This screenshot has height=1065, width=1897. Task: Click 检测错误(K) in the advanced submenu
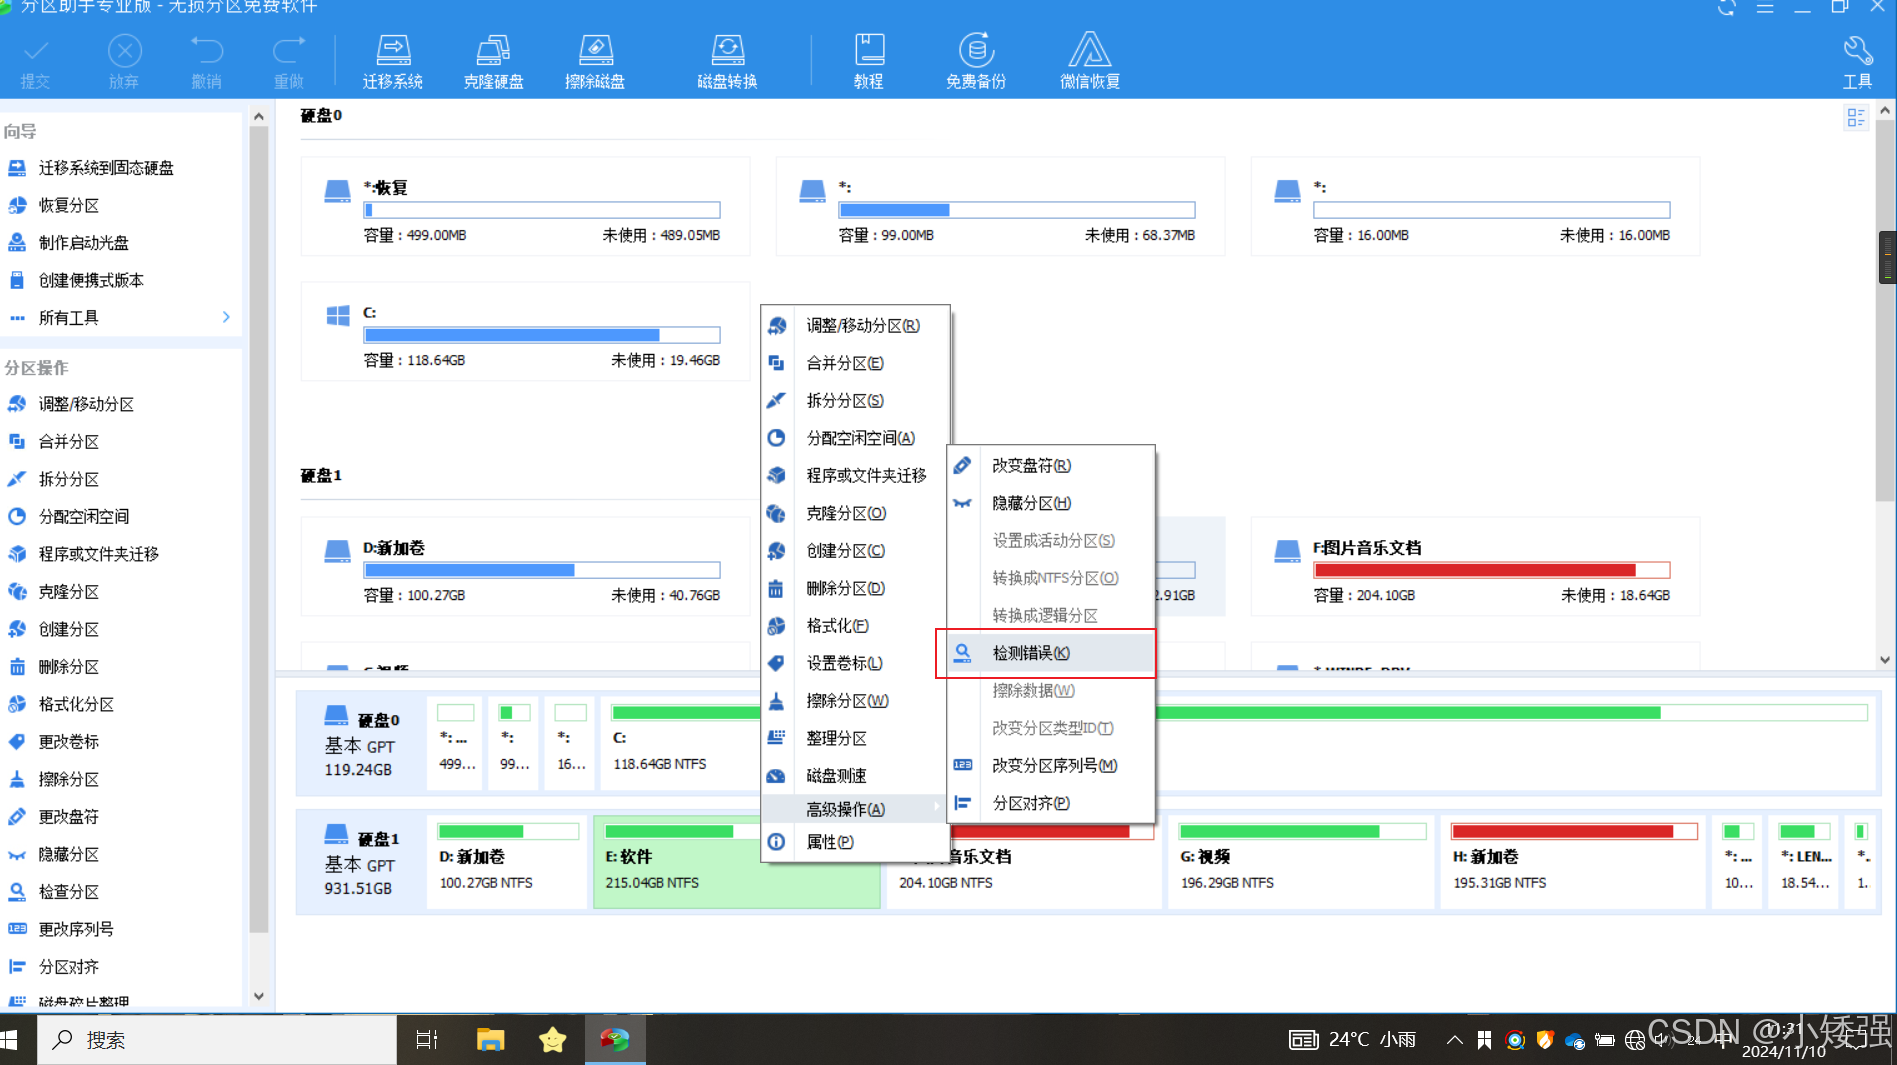pyautogui.click(x=1051, y=653)
